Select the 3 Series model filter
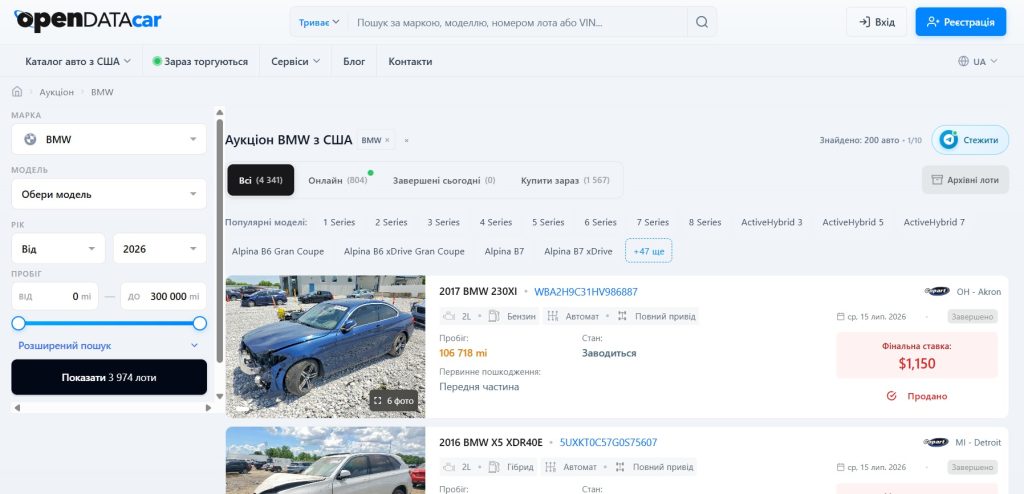Image resolution: width=1024 pixels, height=494 pixels. (443, 222)
